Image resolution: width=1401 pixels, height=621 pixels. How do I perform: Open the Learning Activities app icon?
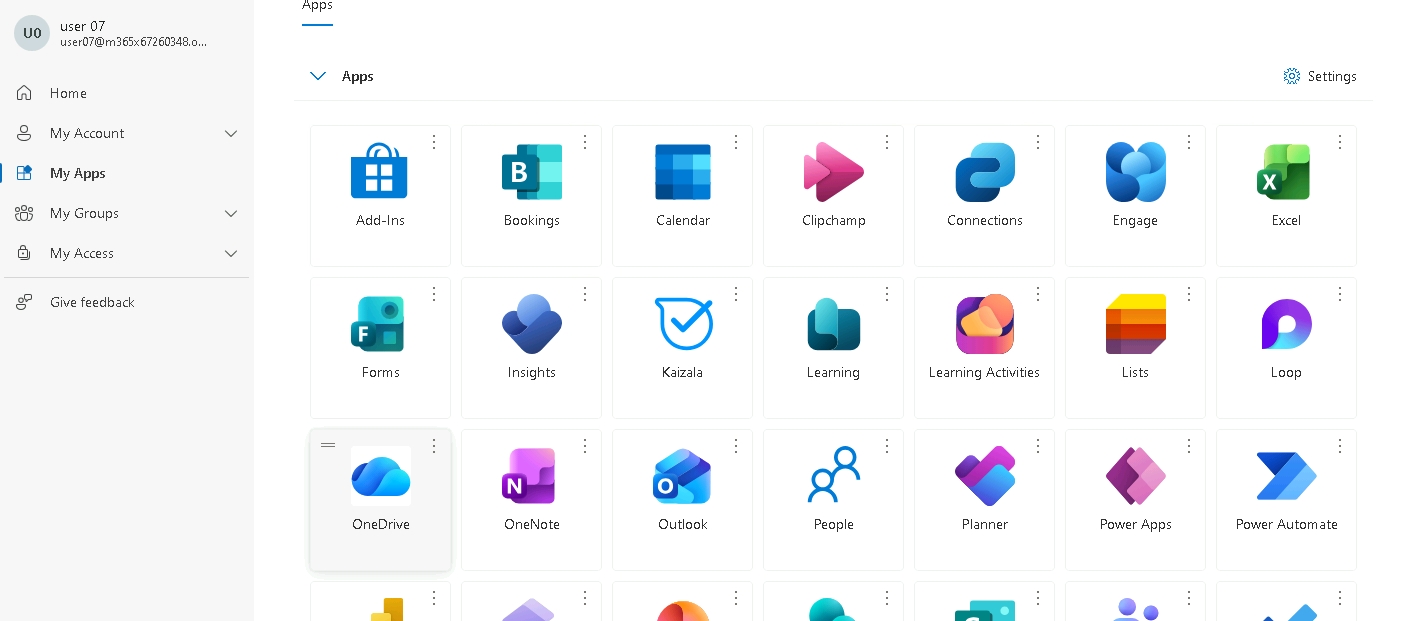(x=985, y=324)
